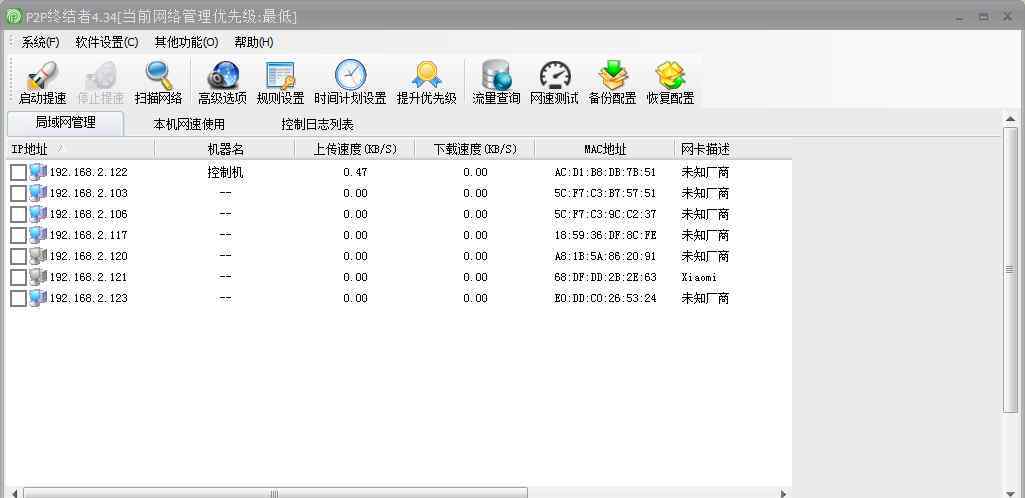
Task: Select MAC address 68:DF:DD:2B:2E:63
Action: [605, 277]
